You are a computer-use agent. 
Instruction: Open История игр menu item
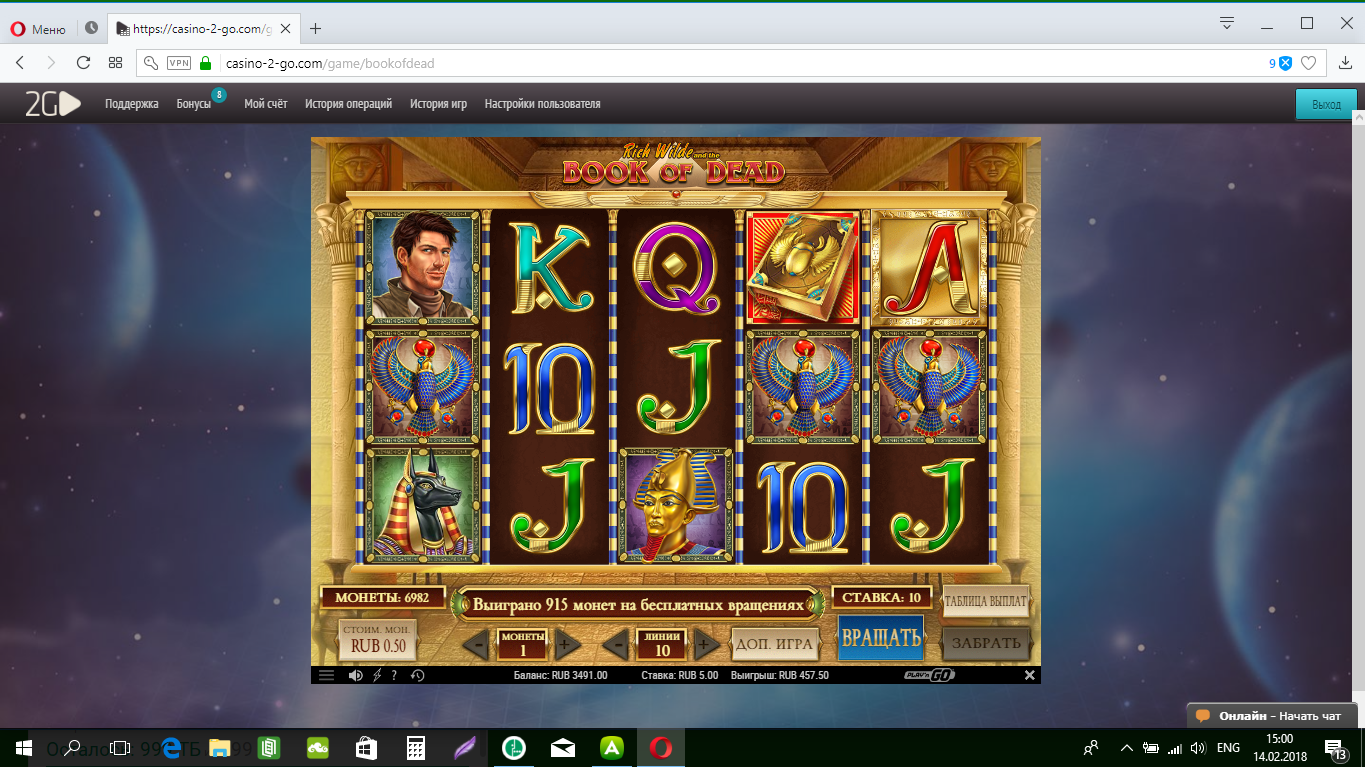tap(438, 103)
